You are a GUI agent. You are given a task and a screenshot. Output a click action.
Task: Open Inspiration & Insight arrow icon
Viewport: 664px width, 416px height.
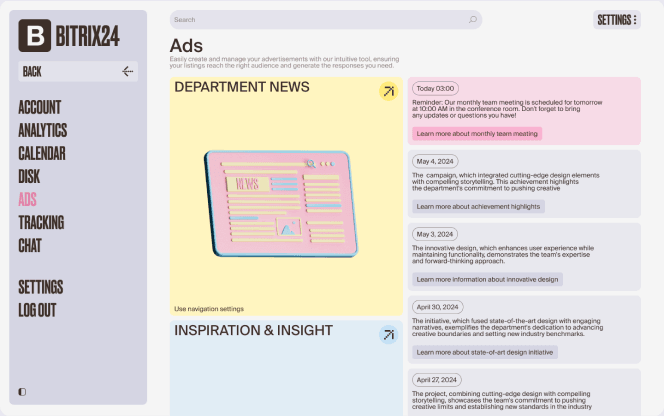pyautogui.click(x=388, y=335)
